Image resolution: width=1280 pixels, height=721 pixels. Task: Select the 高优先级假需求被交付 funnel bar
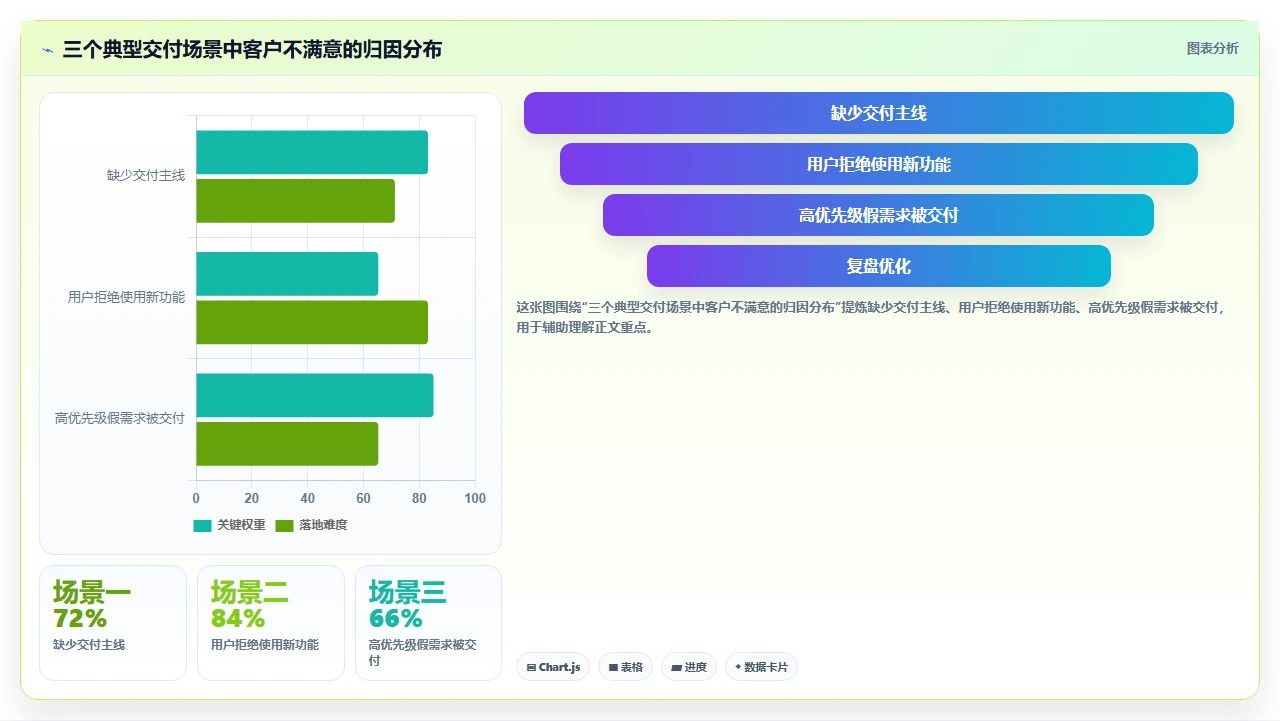(x=878, y=215)
